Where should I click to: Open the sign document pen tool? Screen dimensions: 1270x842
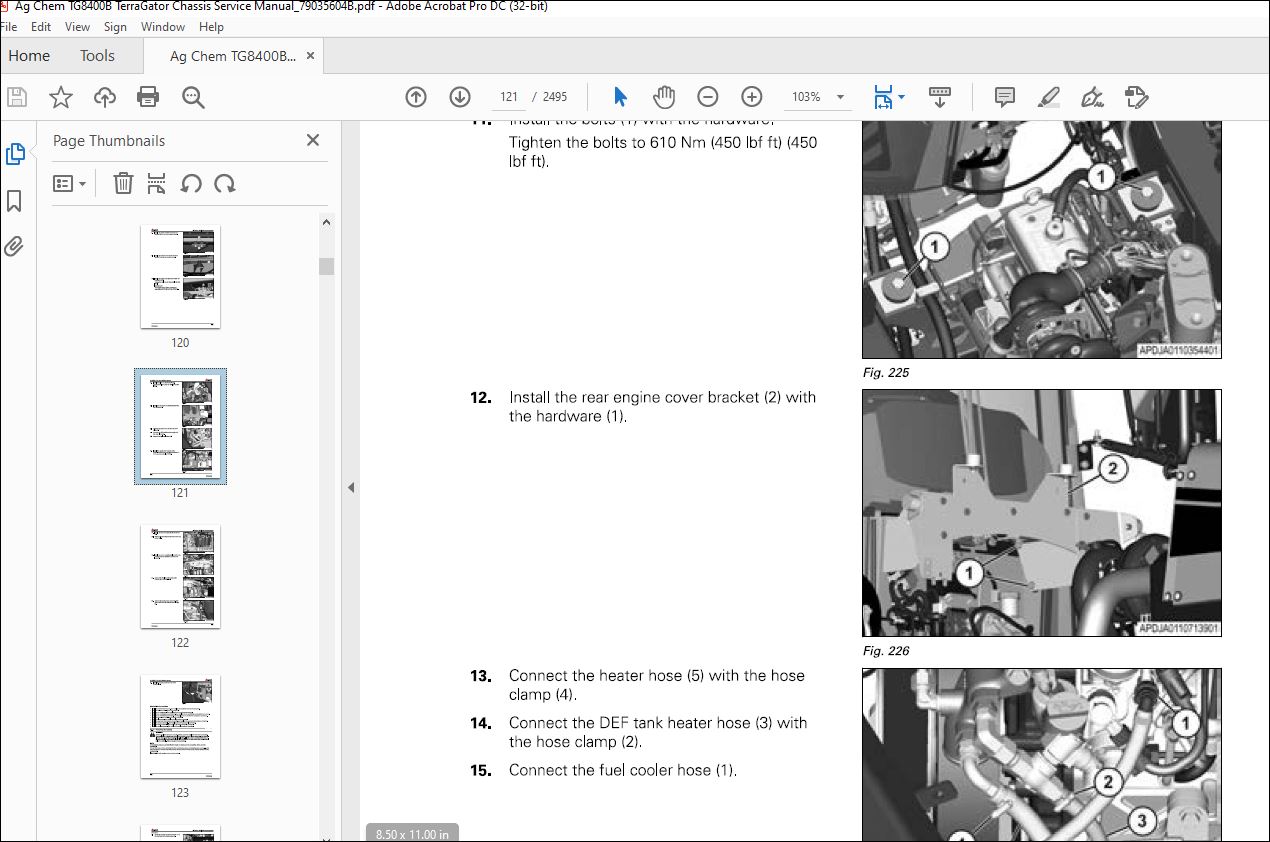coord(1092,97)
